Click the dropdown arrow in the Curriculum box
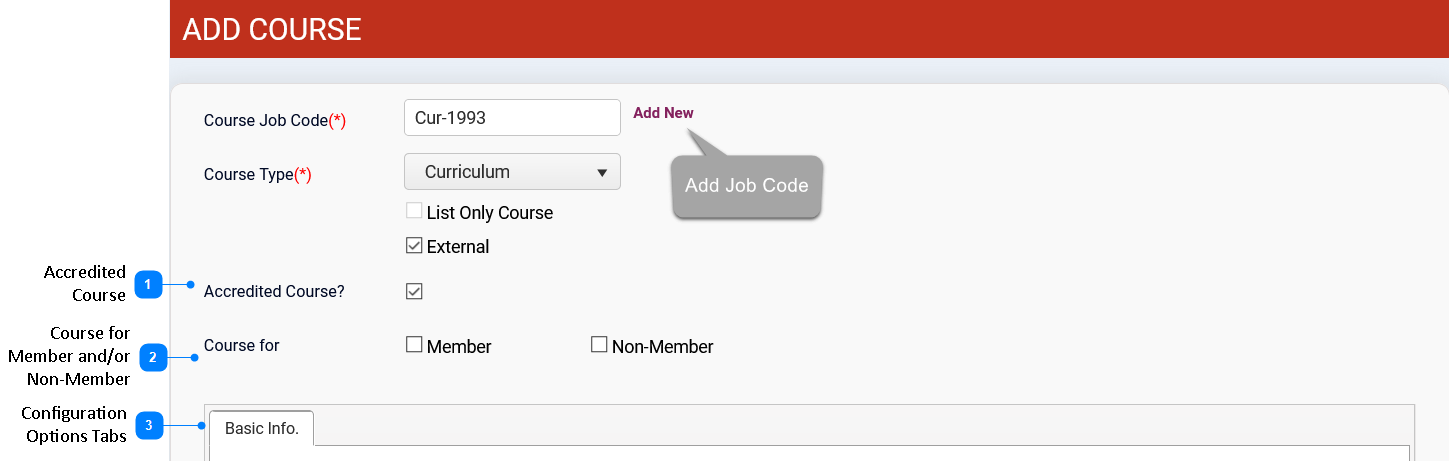This screenshot has height=461, width=1449. point(602,172)
